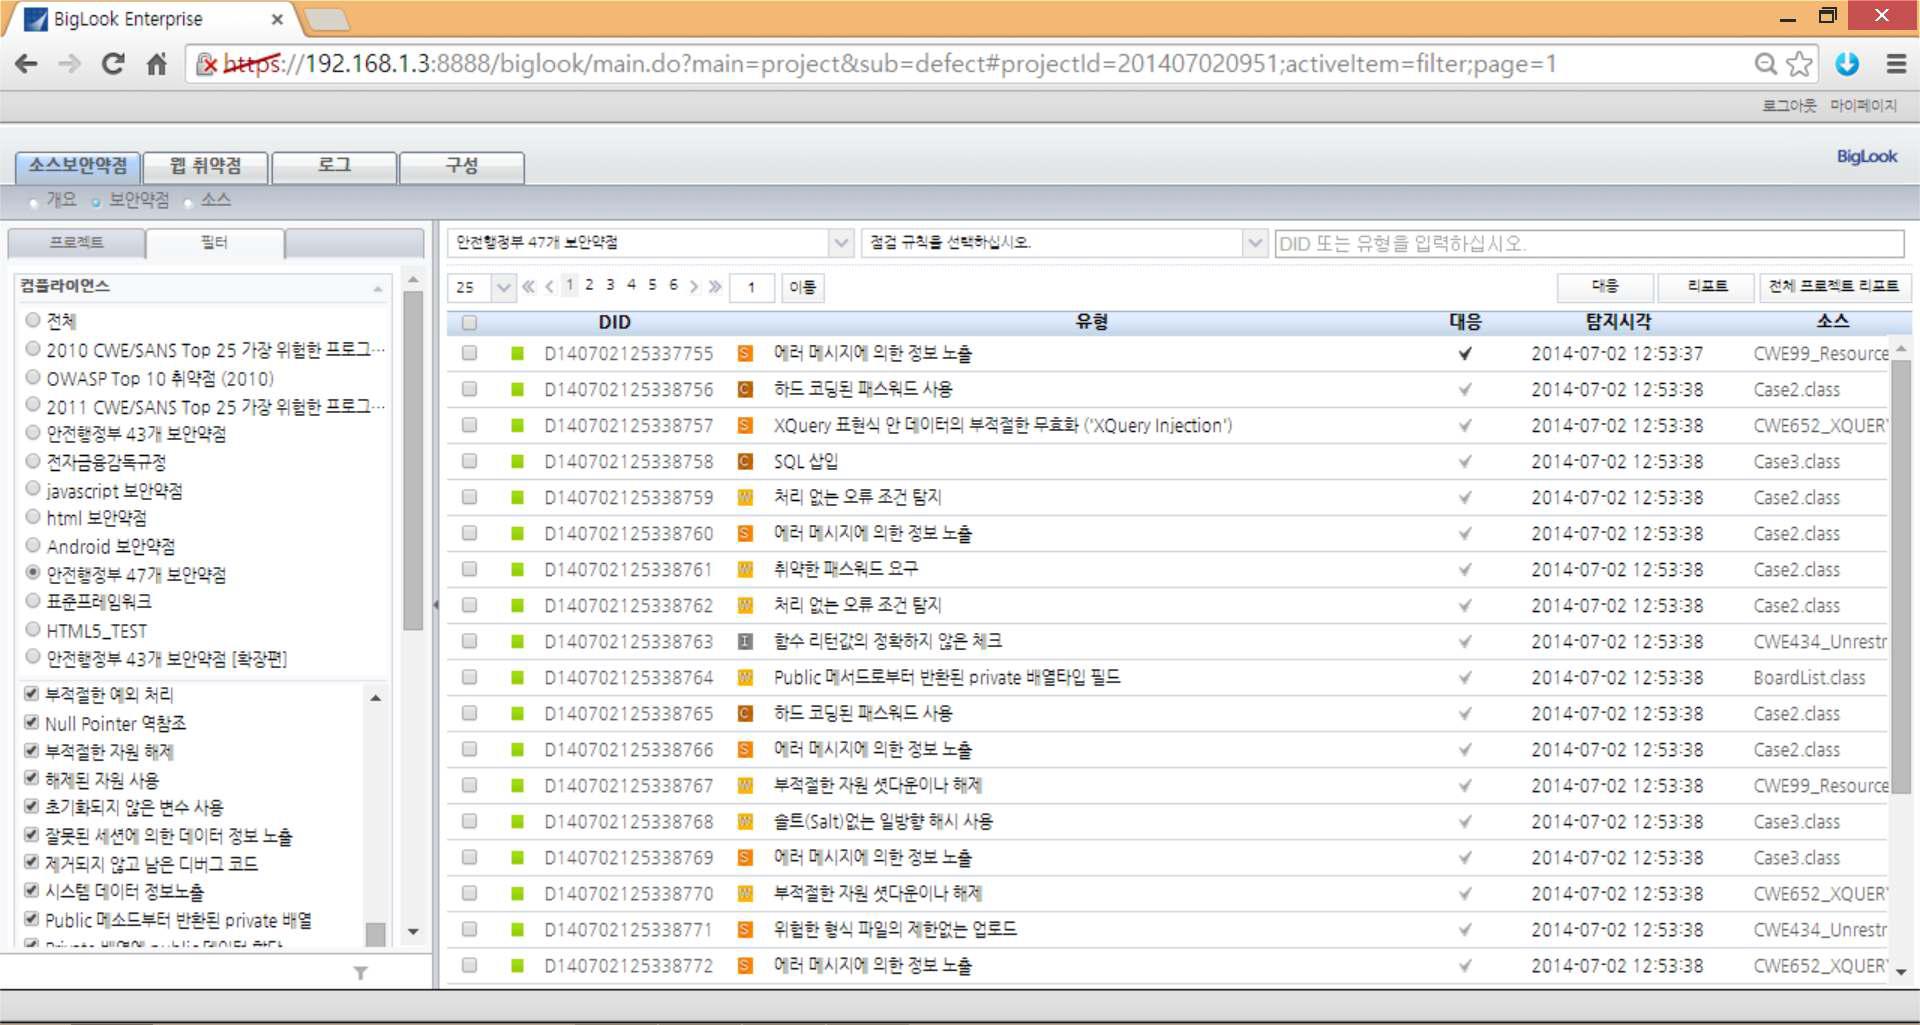Go to the previous results page arrow
The height and width of the screenshot is (1025, 1920).
[549, 287]
